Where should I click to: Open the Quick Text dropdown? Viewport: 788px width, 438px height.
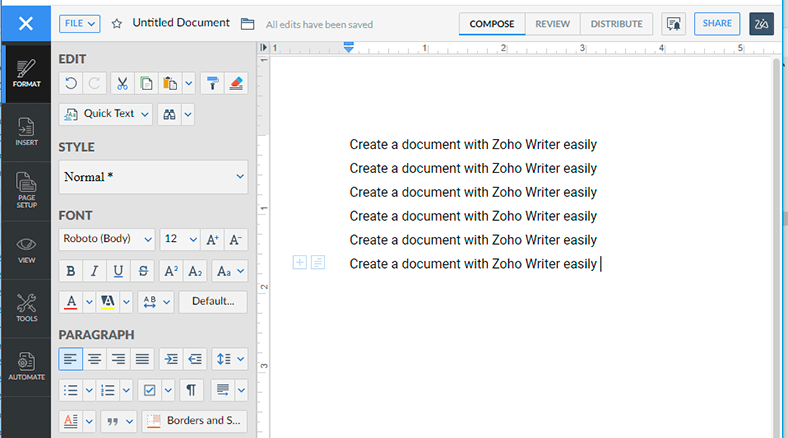coord(106,114)
